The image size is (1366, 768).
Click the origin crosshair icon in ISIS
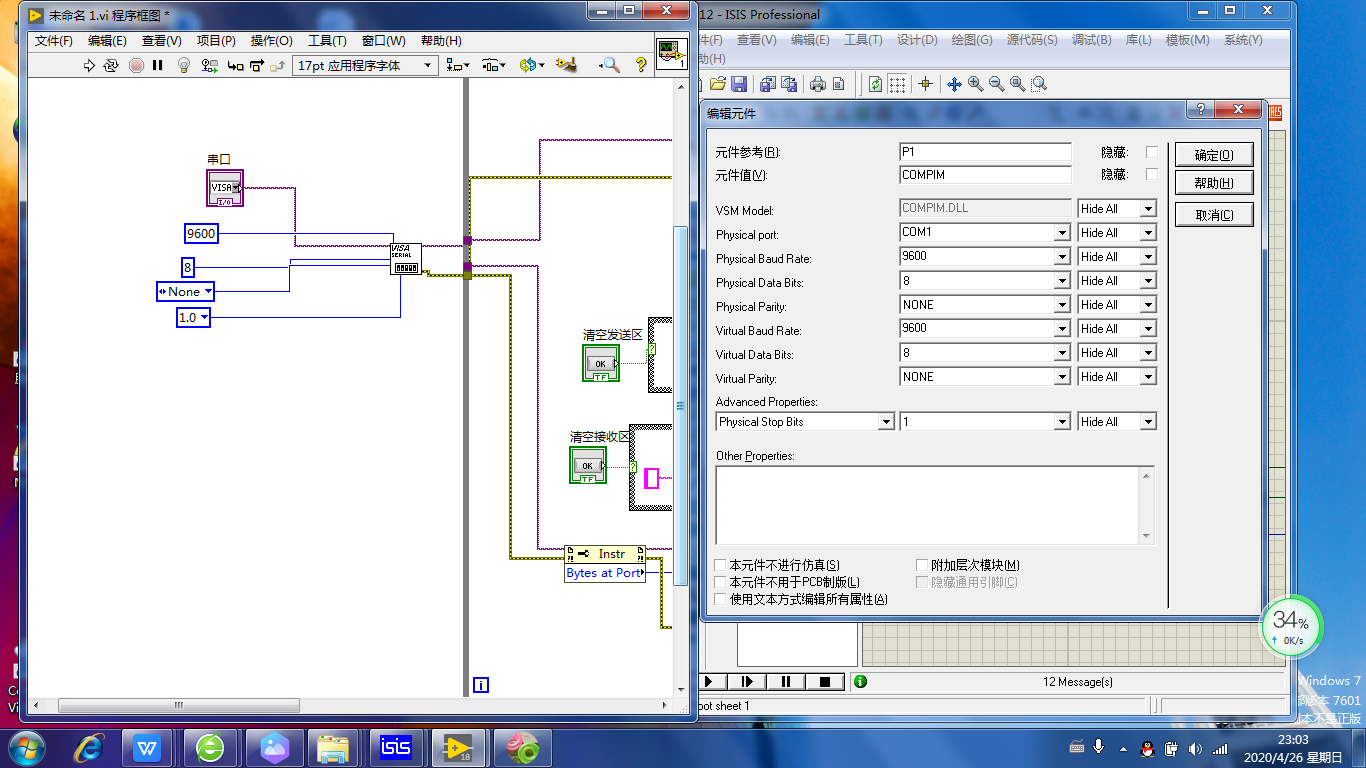(925, 84)
